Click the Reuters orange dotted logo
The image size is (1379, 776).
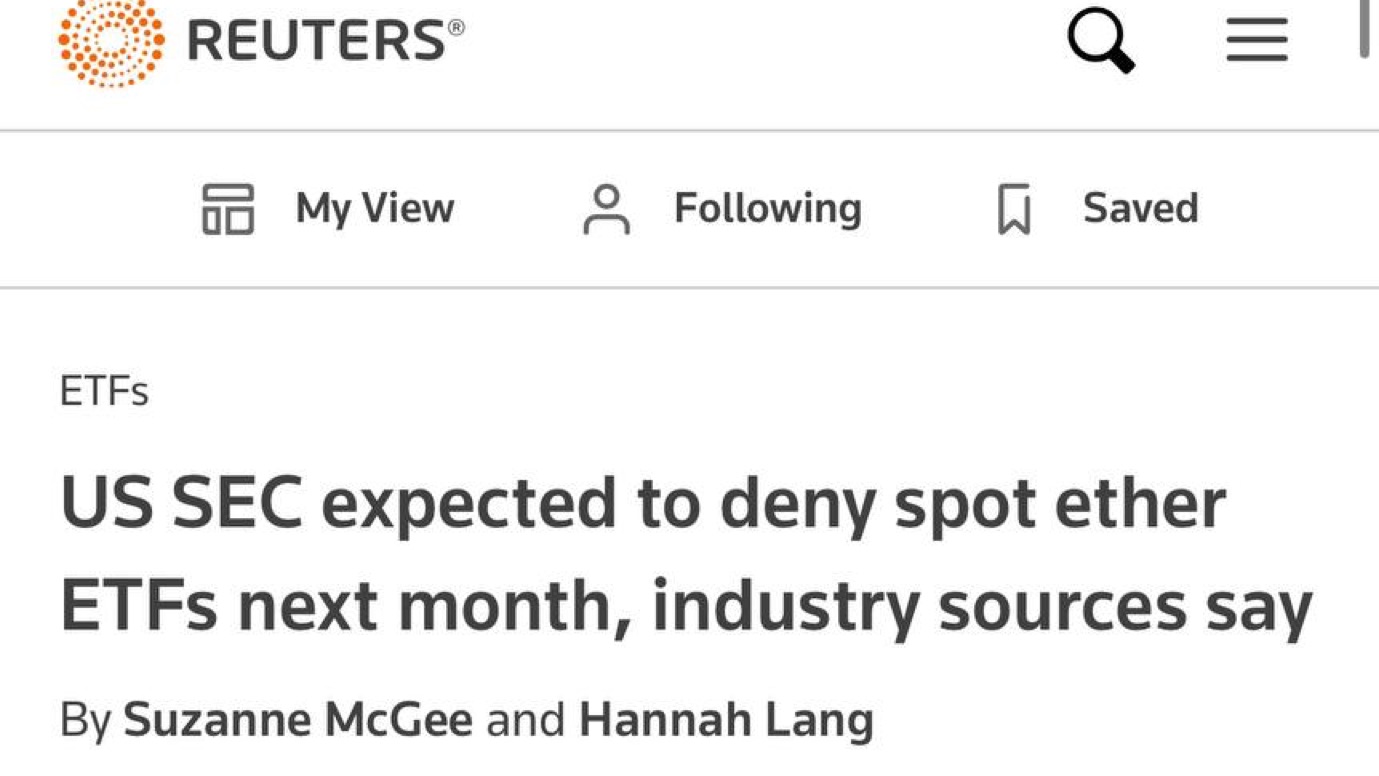click(x=111, y=40)
